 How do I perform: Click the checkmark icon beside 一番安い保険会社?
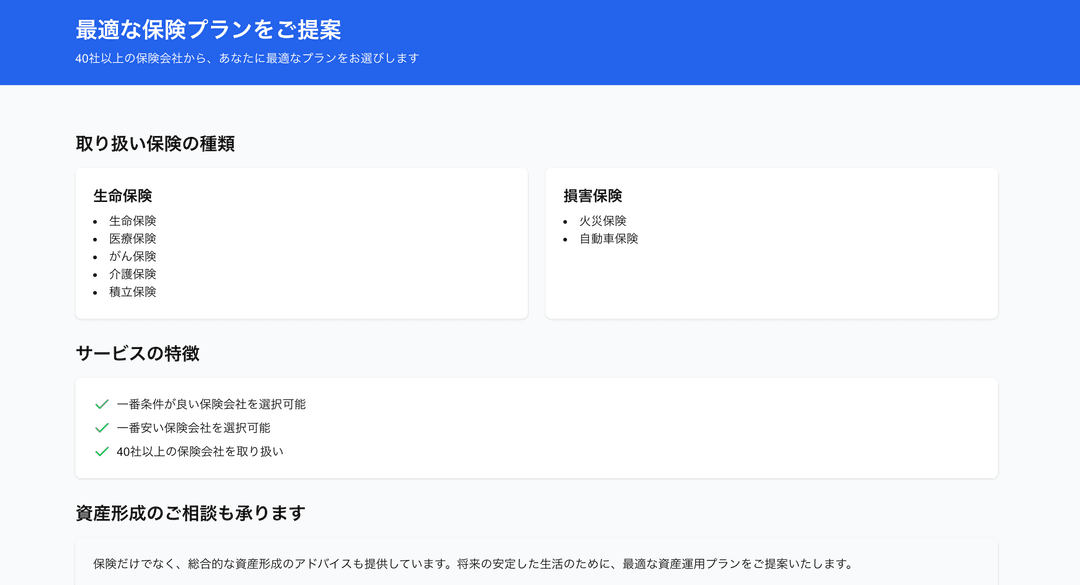[101, 428]
